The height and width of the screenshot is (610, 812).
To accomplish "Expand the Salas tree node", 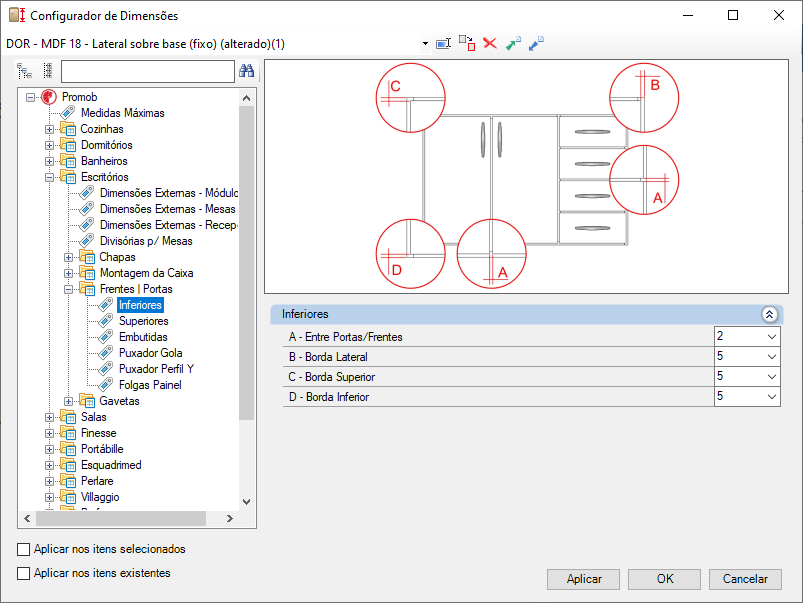I will (x=50, y=417).
